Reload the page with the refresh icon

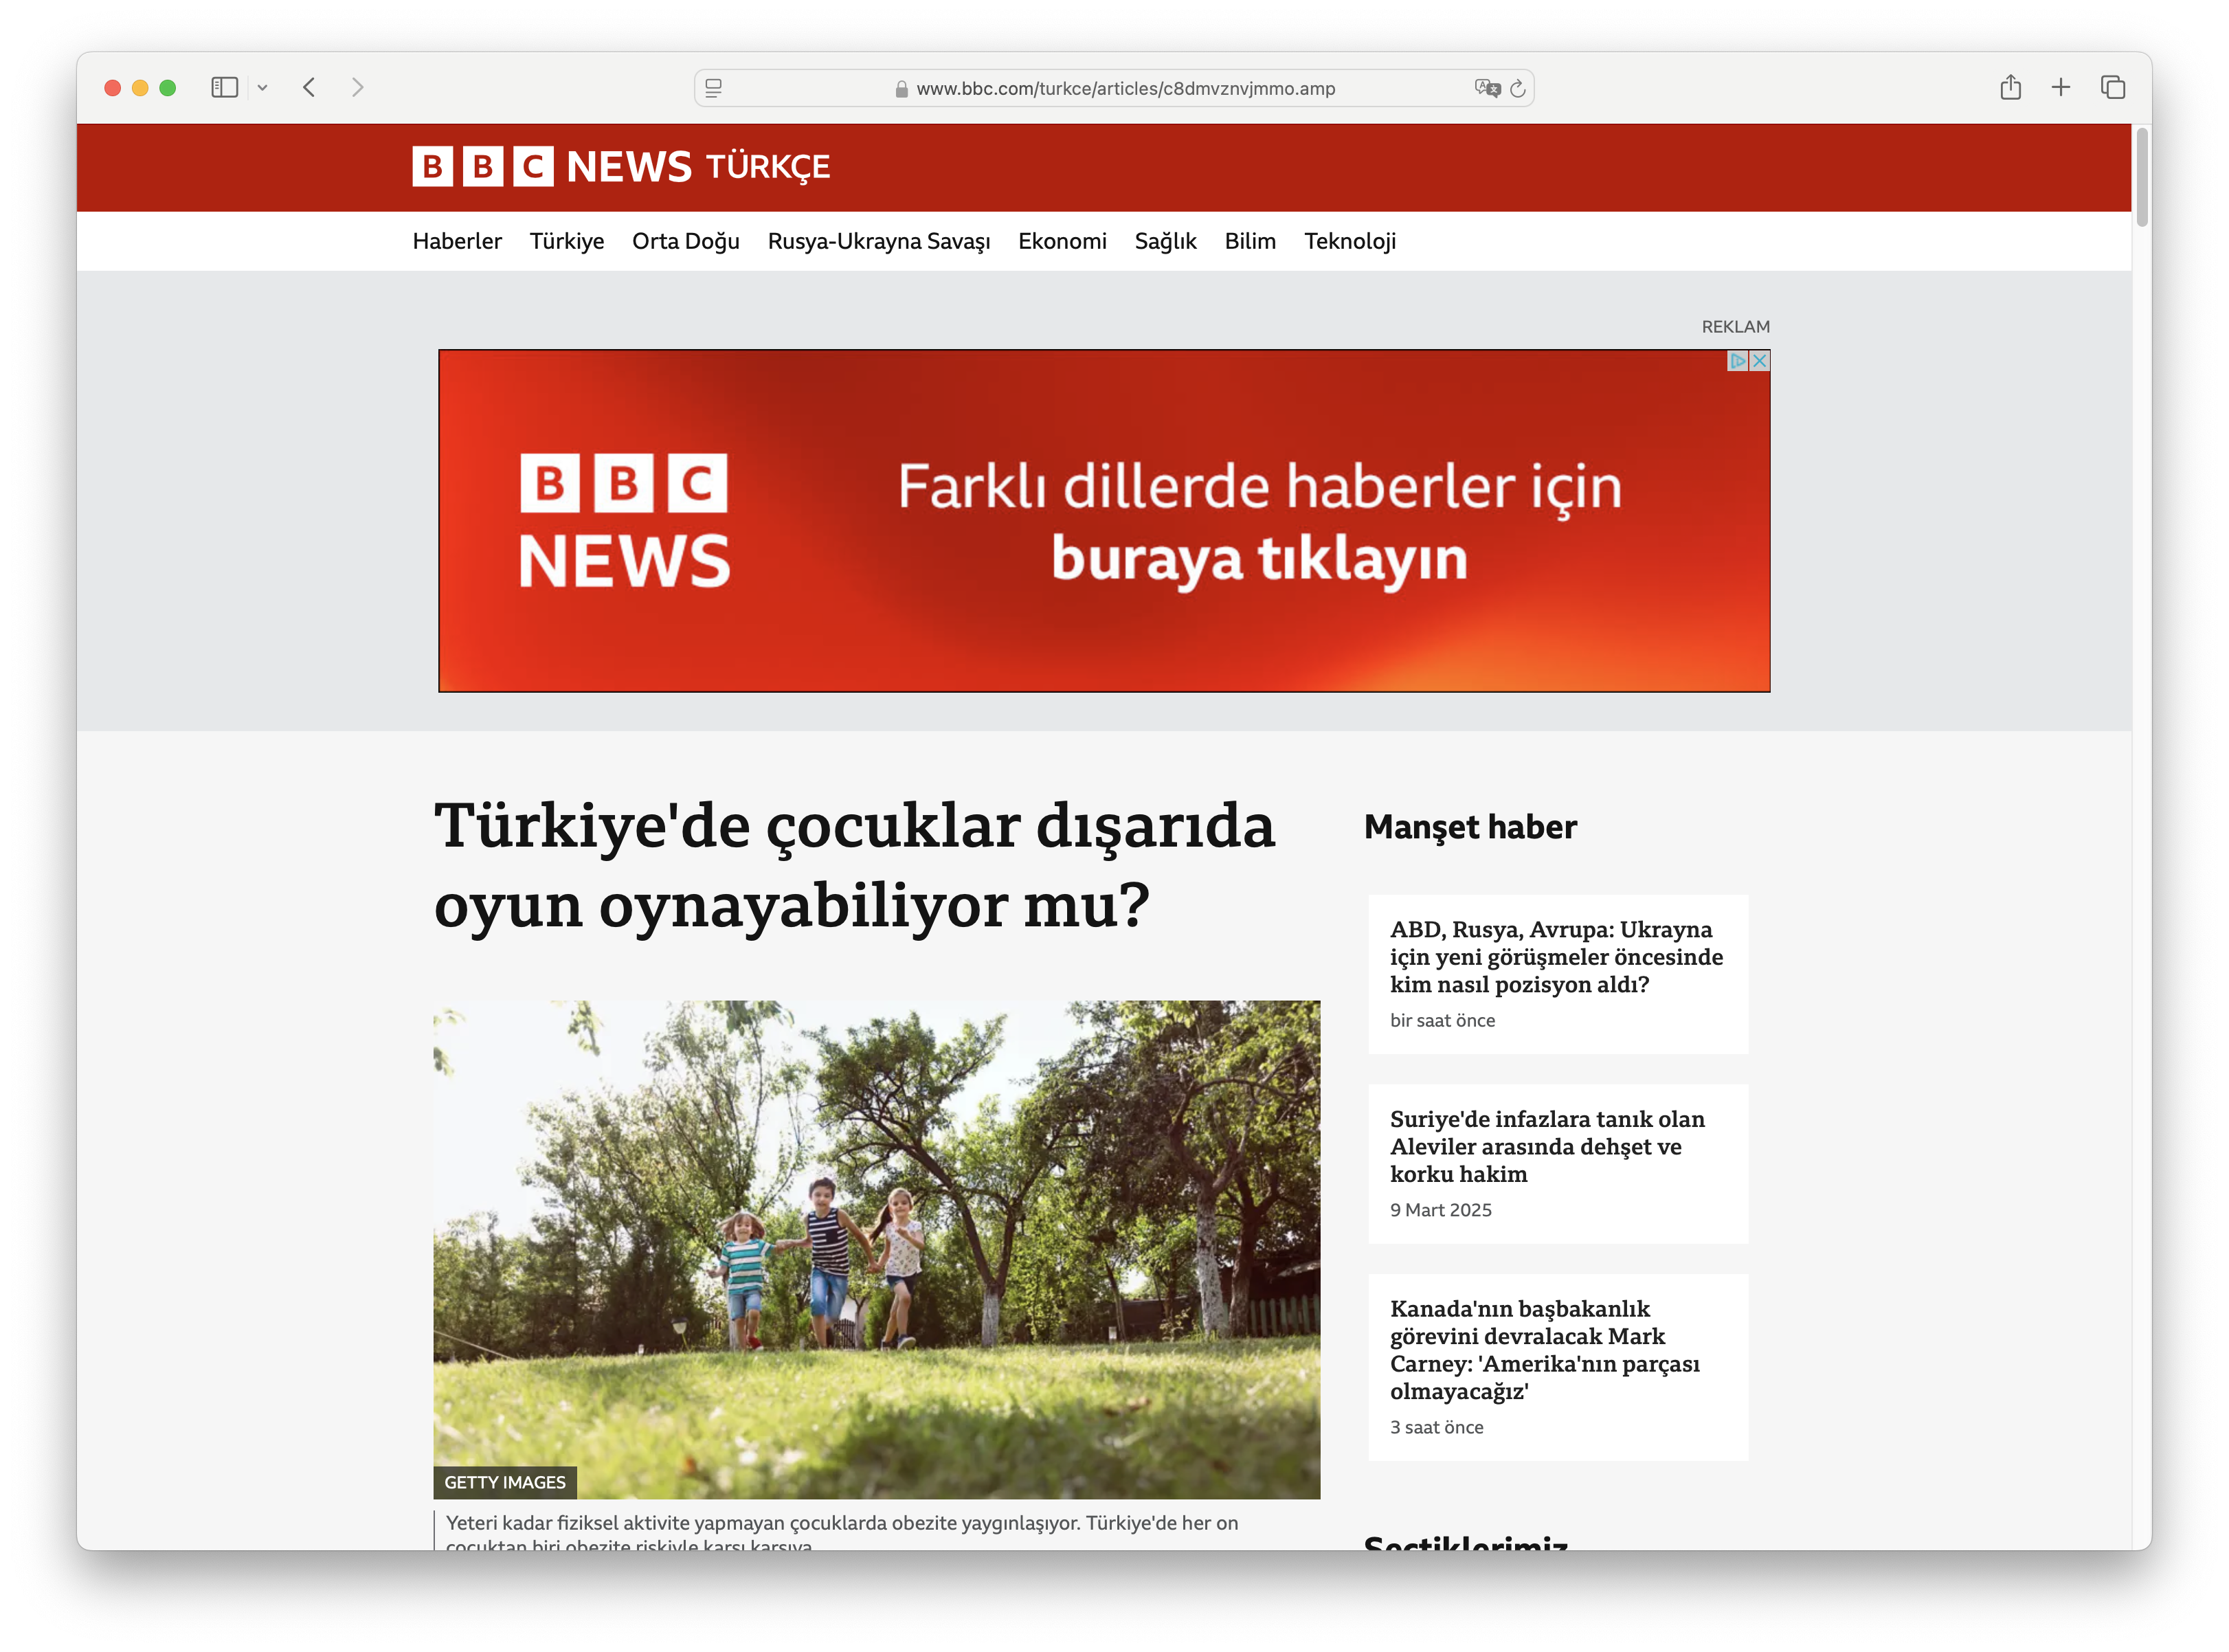[x=1517, y=88]
